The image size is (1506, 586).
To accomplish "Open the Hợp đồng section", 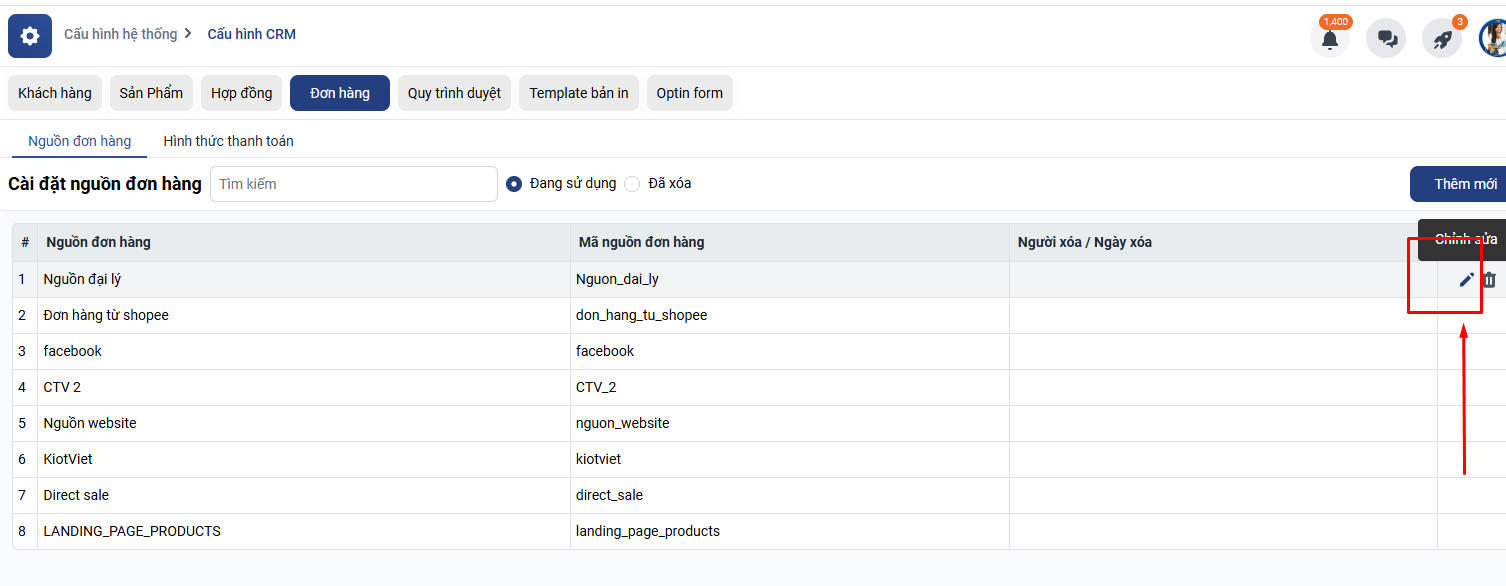I will click(x=241, y=93).
